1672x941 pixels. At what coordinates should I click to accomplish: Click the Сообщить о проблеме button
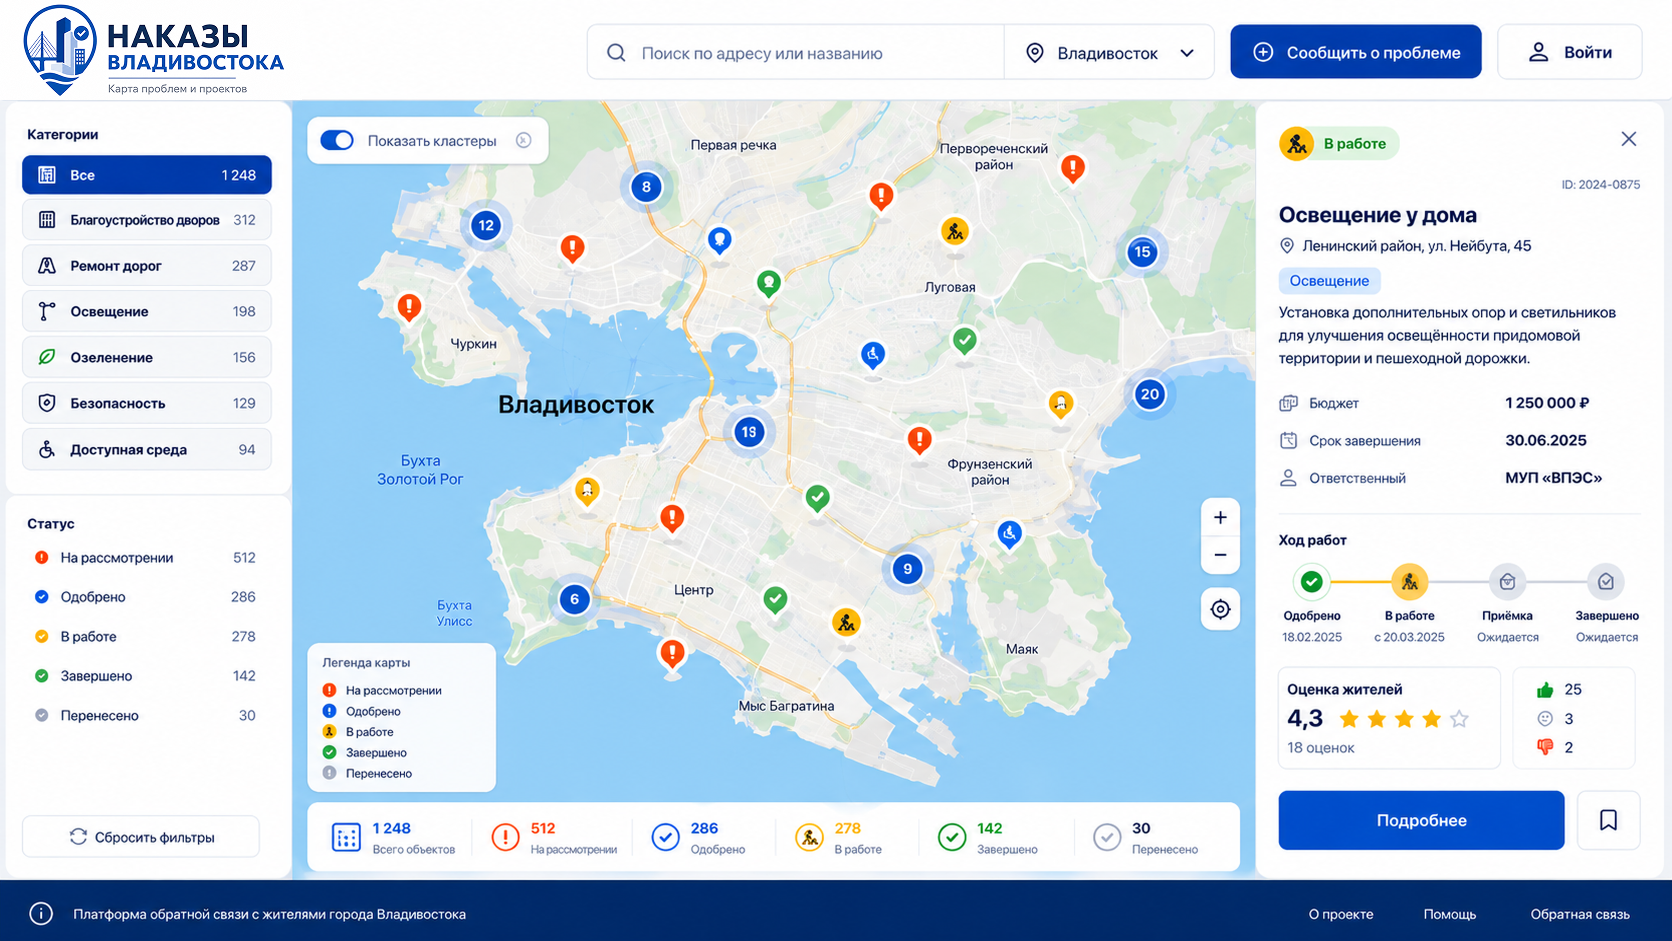click(x=1356, y=52)
